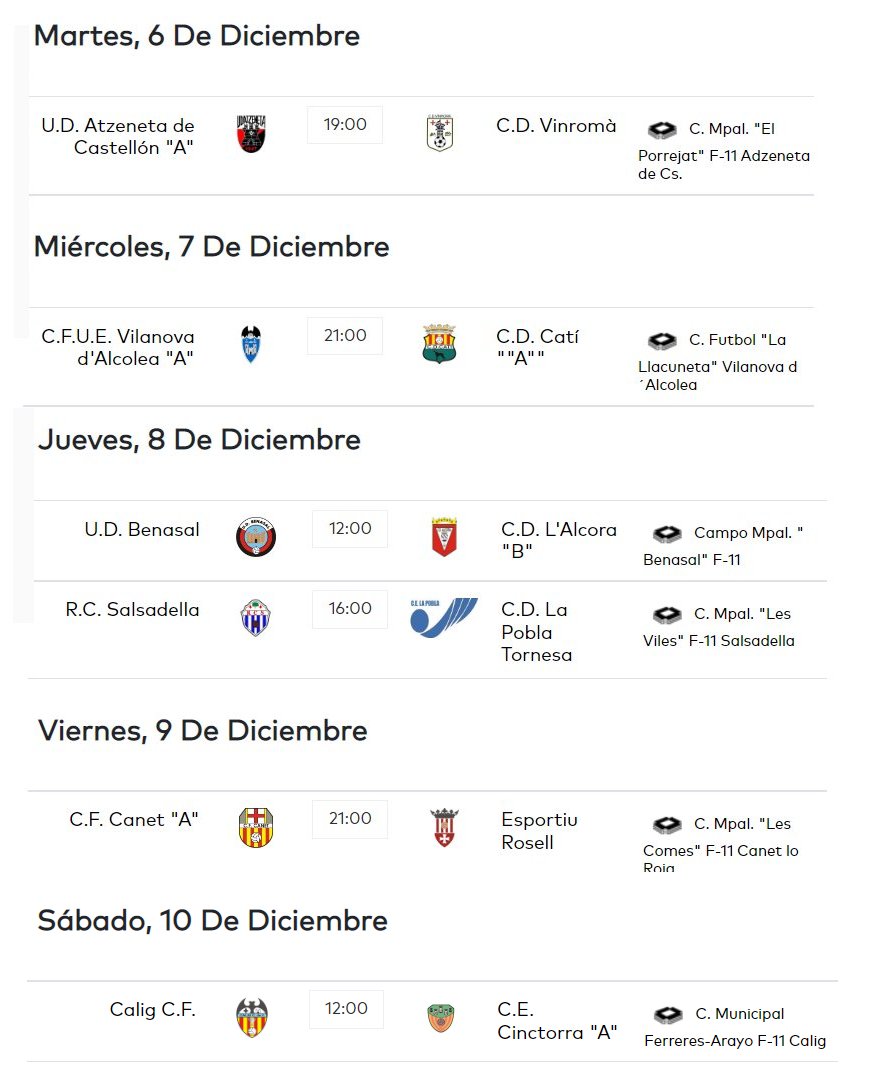Click the Sábado, 10 De Diciembre heading
896x1070 pixels.
pyautogui.click(x=213, y=921)
